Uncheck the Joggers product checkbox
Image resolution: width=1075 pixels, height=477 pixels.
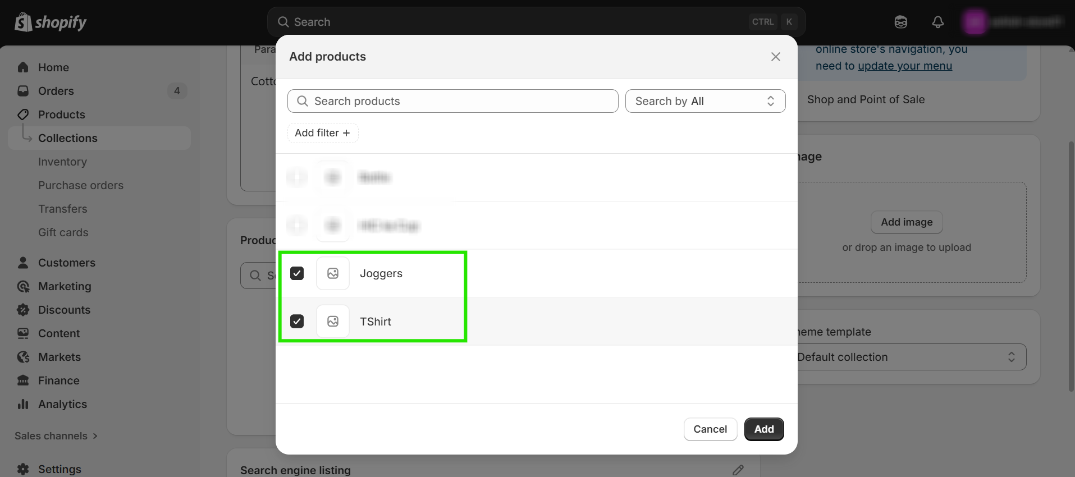(297, 273)
